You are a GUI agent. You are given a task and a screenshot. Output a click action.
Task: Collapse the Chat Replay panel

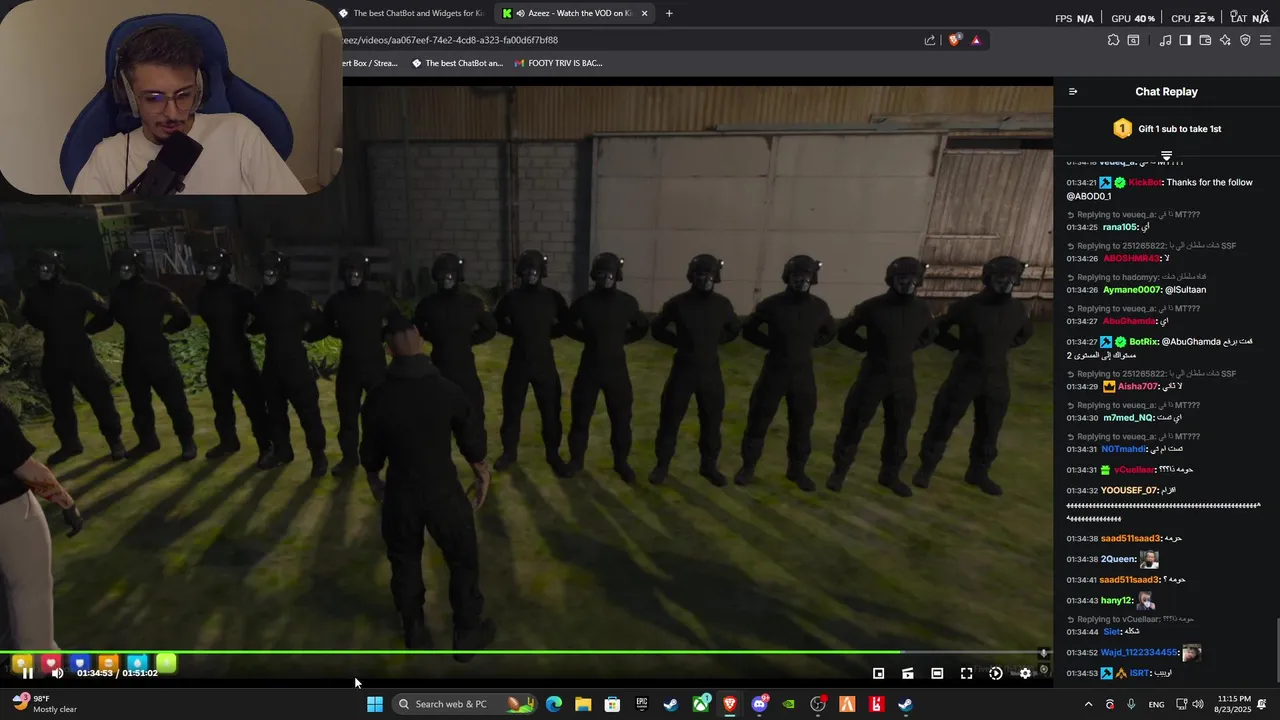pyautogui.click(x=1073, y=92)
